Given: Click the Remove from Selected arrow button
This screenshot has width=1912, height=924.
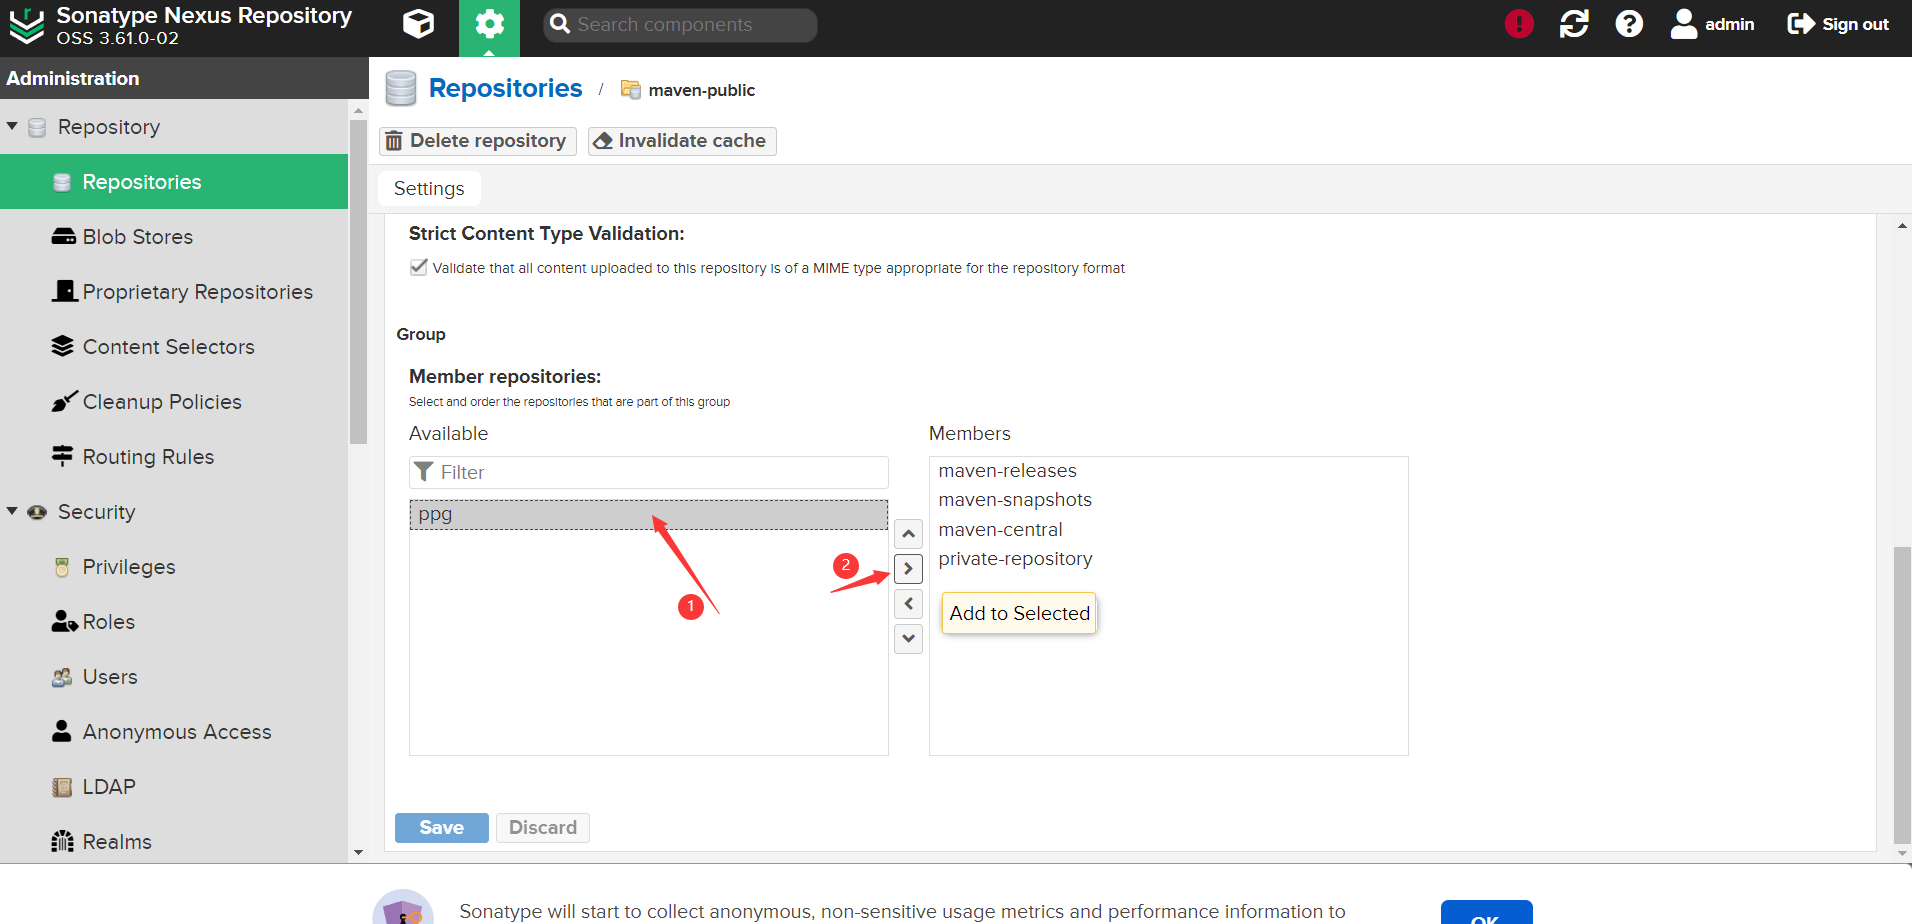Looking at the screenshot, I should tap(908, 604).
